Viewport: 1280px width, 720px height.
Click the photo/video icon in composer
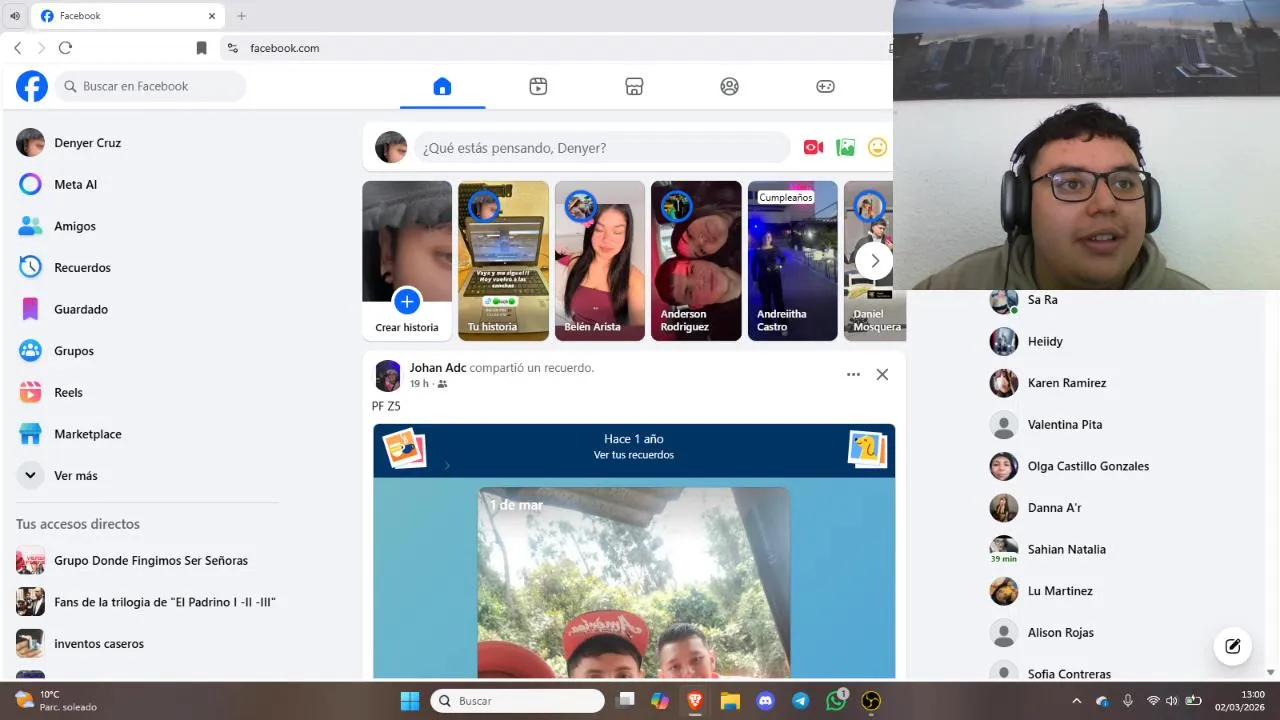pyautogui.click(x=846, y=148)
